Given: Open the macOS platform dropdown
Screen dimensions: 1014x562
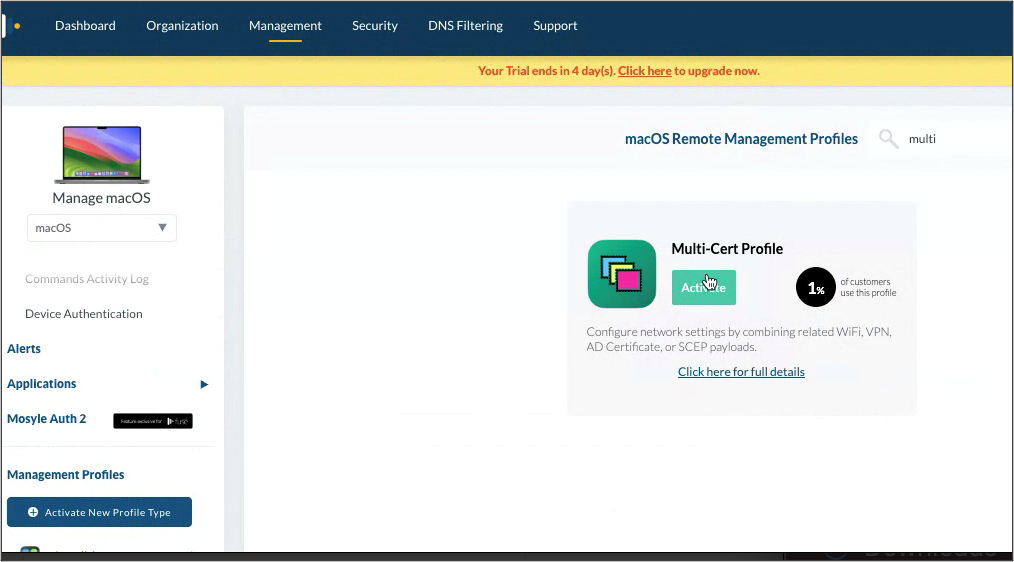Looking at the screenshot, I should pyautogui.click(x=102, y=228).
